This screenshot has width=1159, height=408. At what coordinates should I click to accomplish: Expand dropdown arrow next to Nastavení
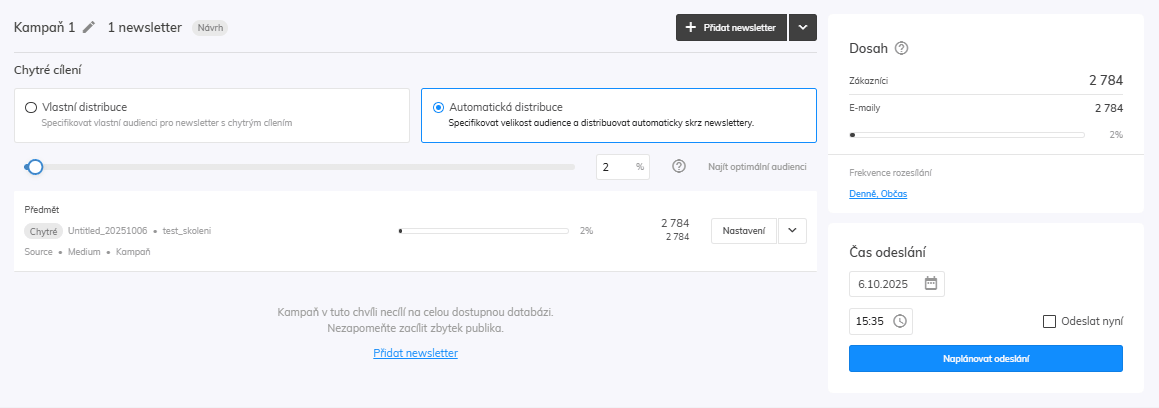(x=792, y=231)
